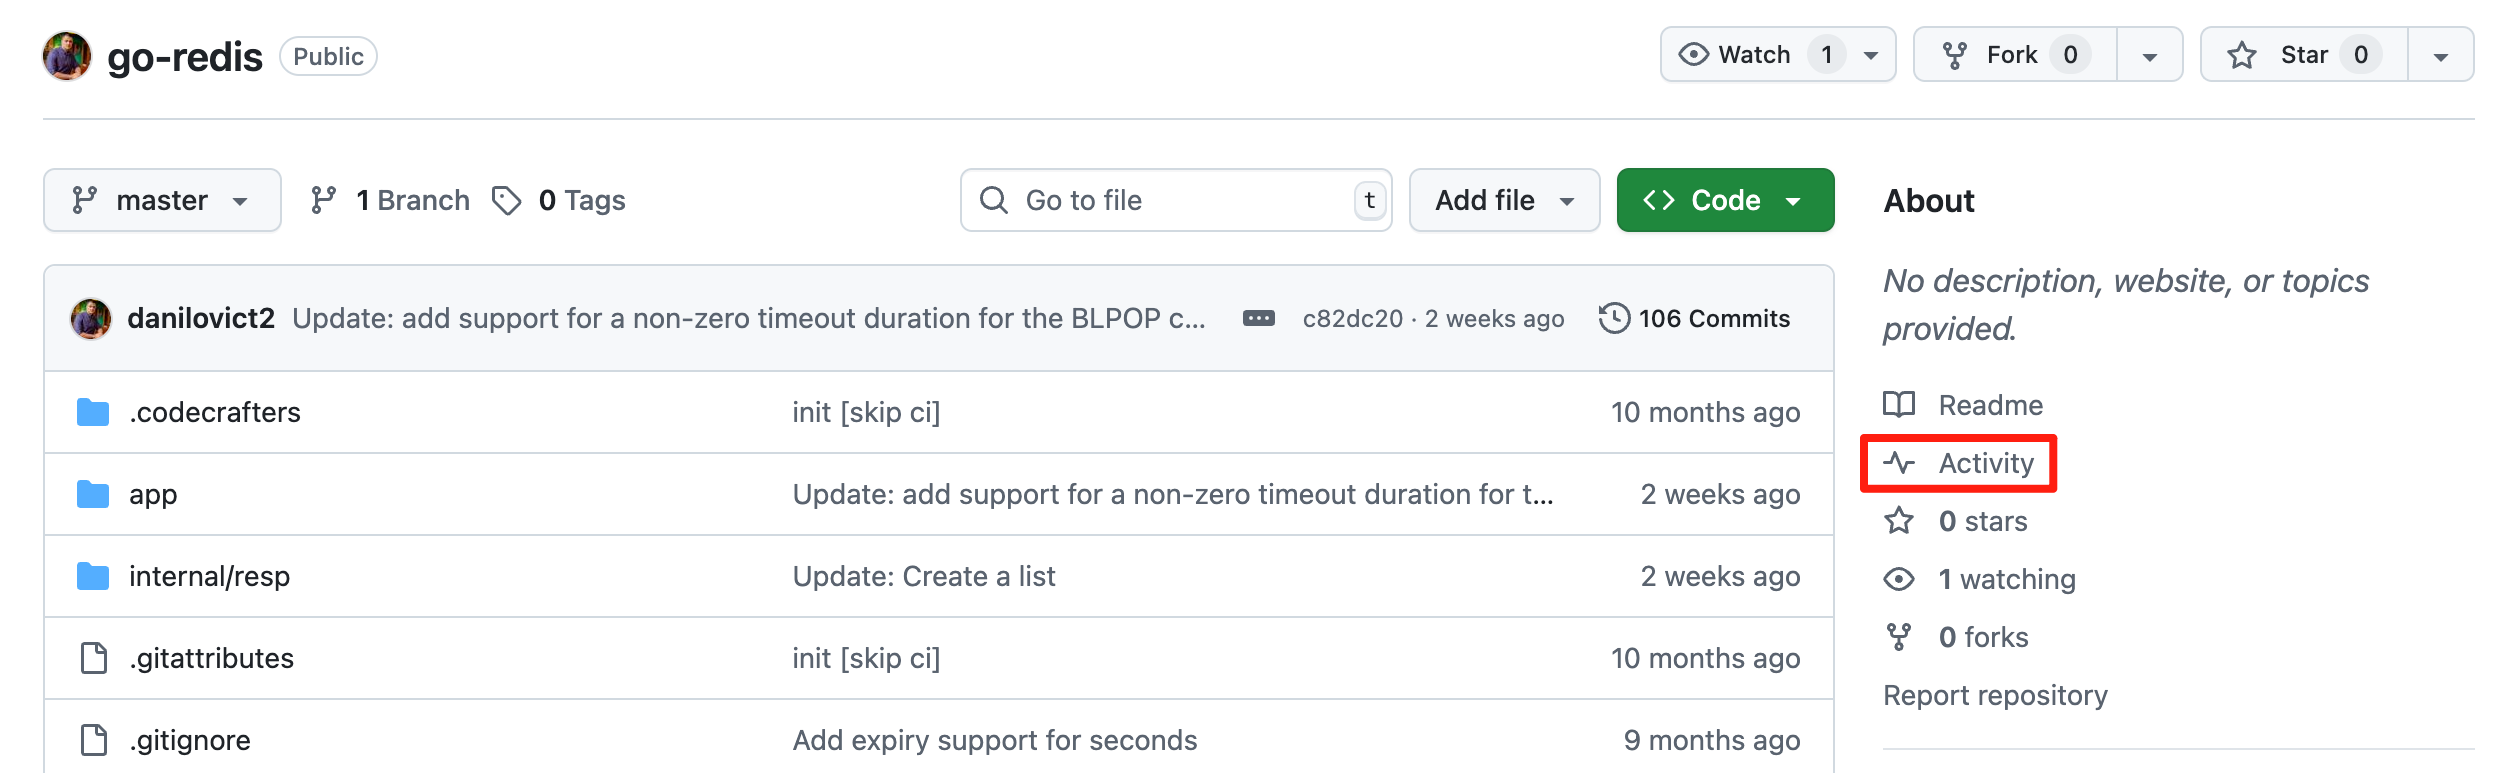This screenshot has width=2498, height=774.
Task: Click the repository owner avatar beside go-redis
Action: click(67, 56)
